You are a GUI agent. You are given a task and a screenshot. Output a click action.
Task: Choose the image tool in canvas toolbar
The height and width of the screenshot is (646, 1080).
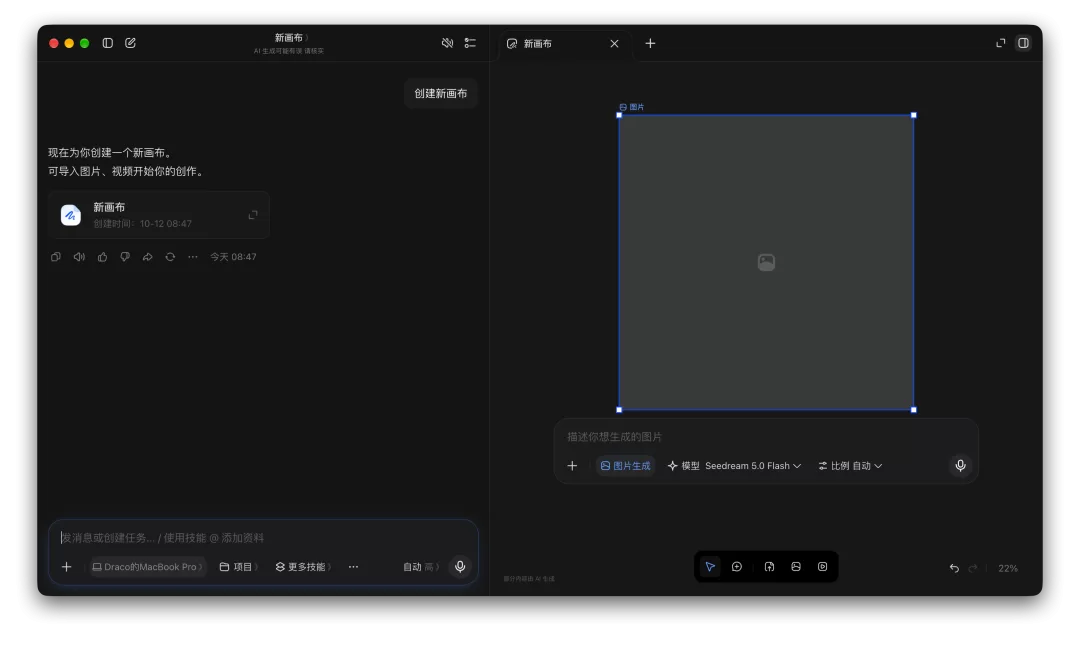pyautogui.click(x=796, y=567)
